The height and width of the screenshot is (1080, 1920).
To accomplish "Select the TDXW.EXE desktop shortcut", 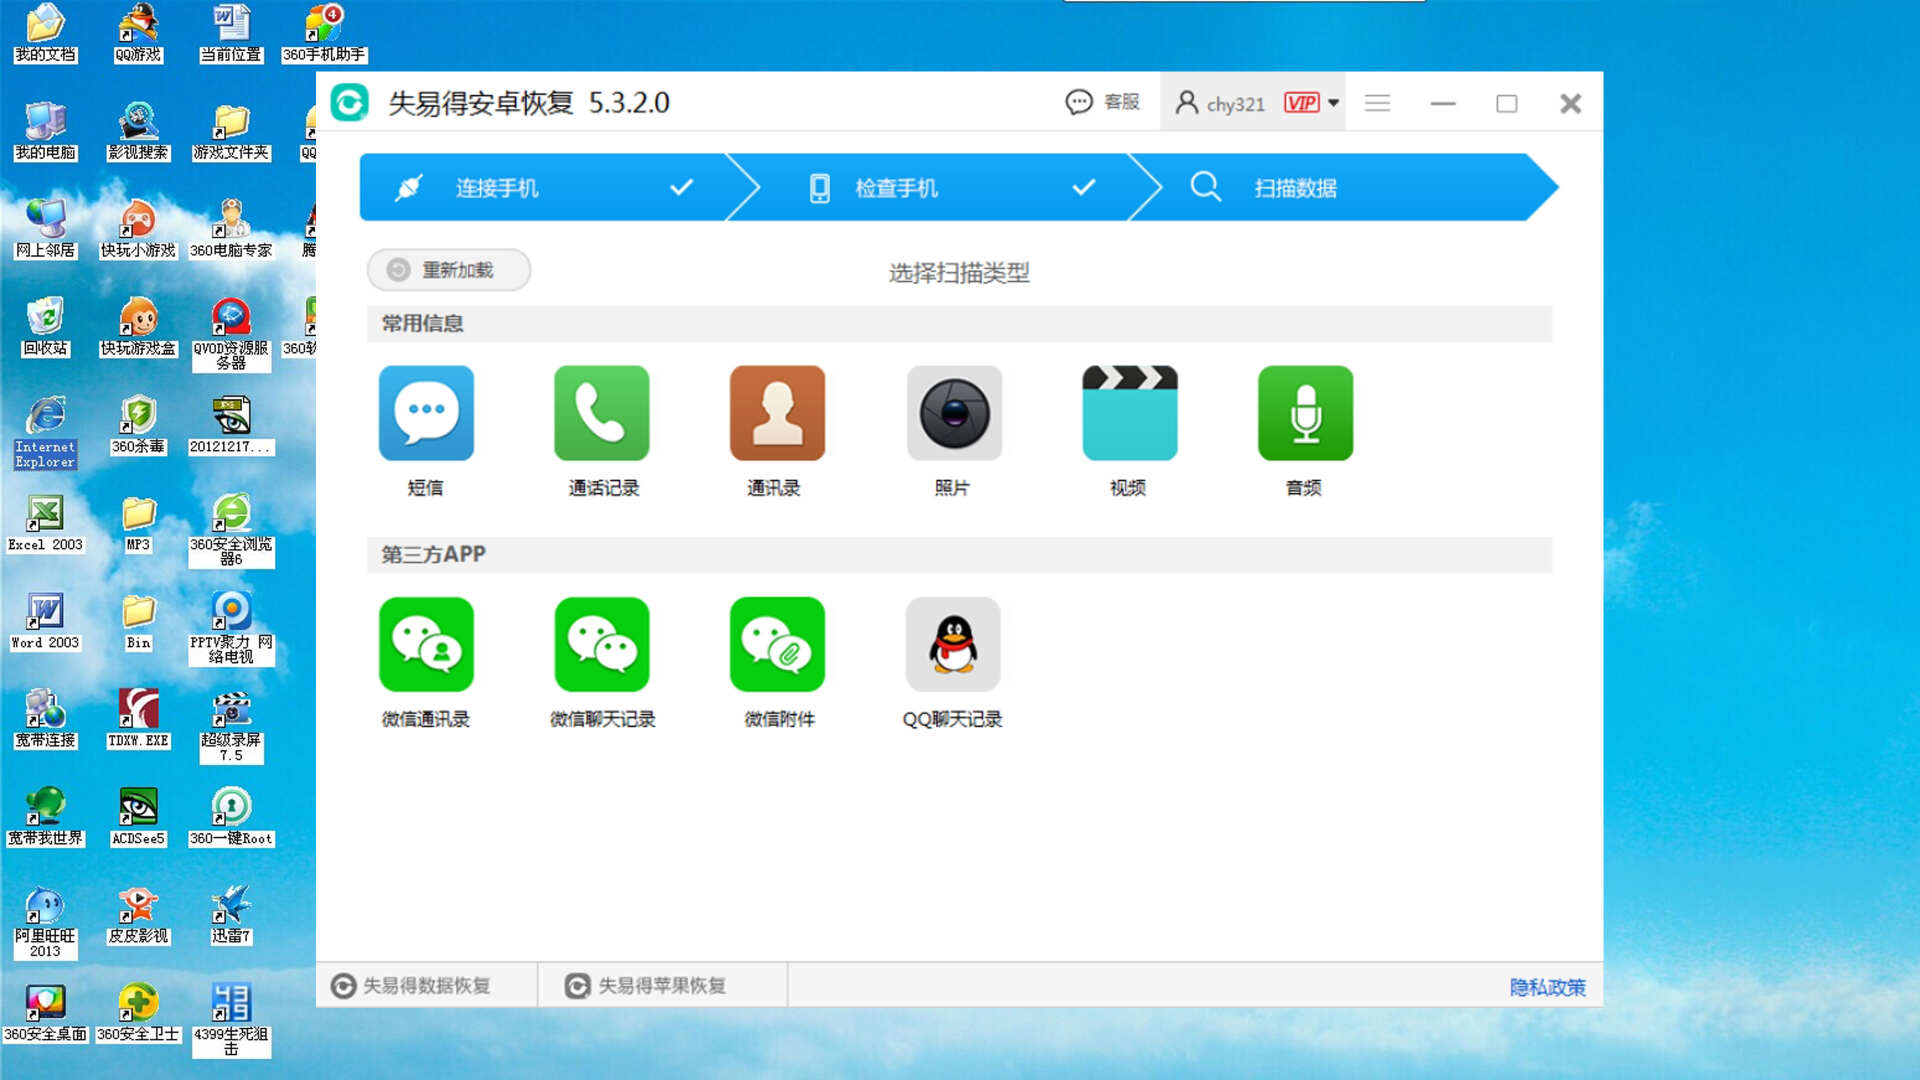I will point(138,719).
